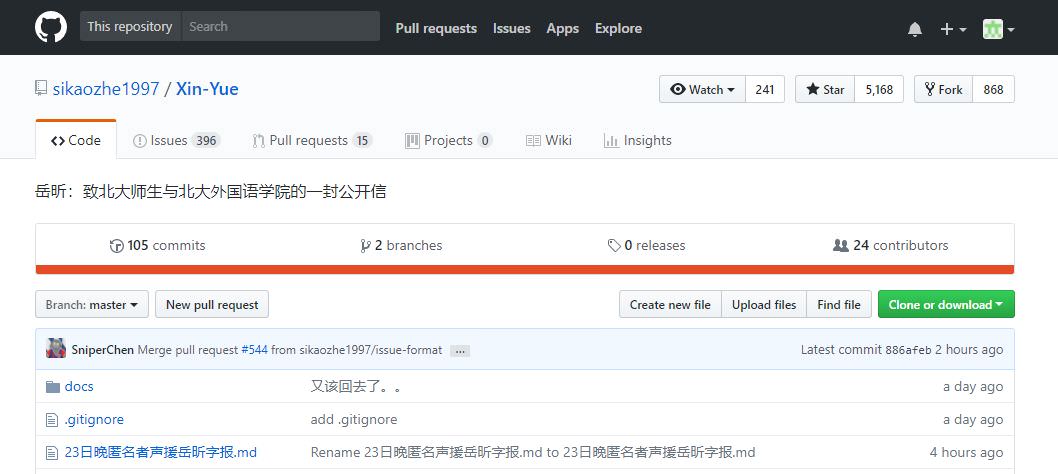The height and width of the screenshot is (474, 1058).
Task: Fork this repository
Action: pos(943,89)
